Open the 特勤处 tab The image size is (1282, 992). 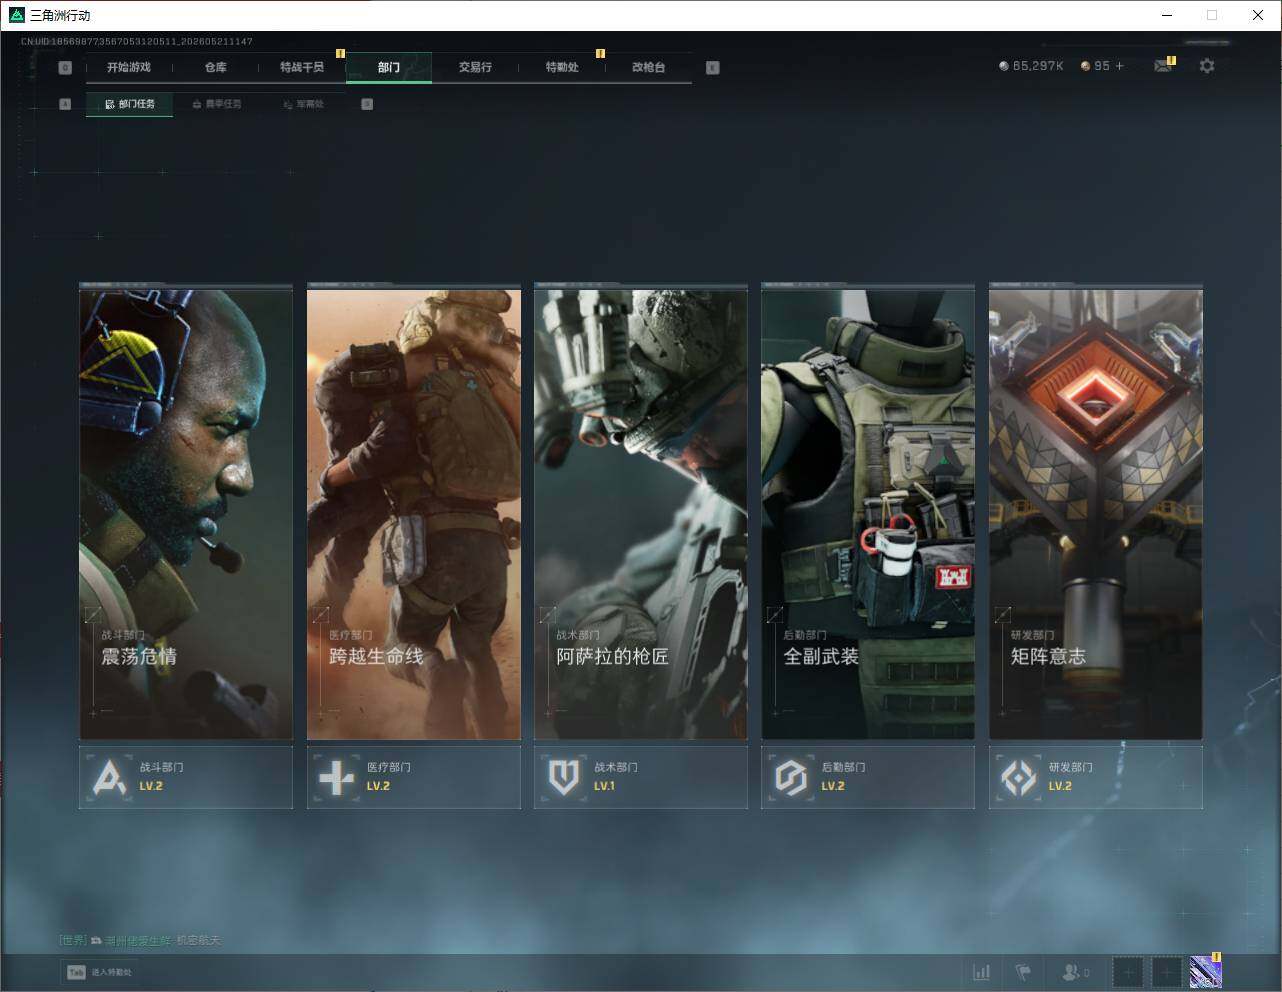point(562,67)
